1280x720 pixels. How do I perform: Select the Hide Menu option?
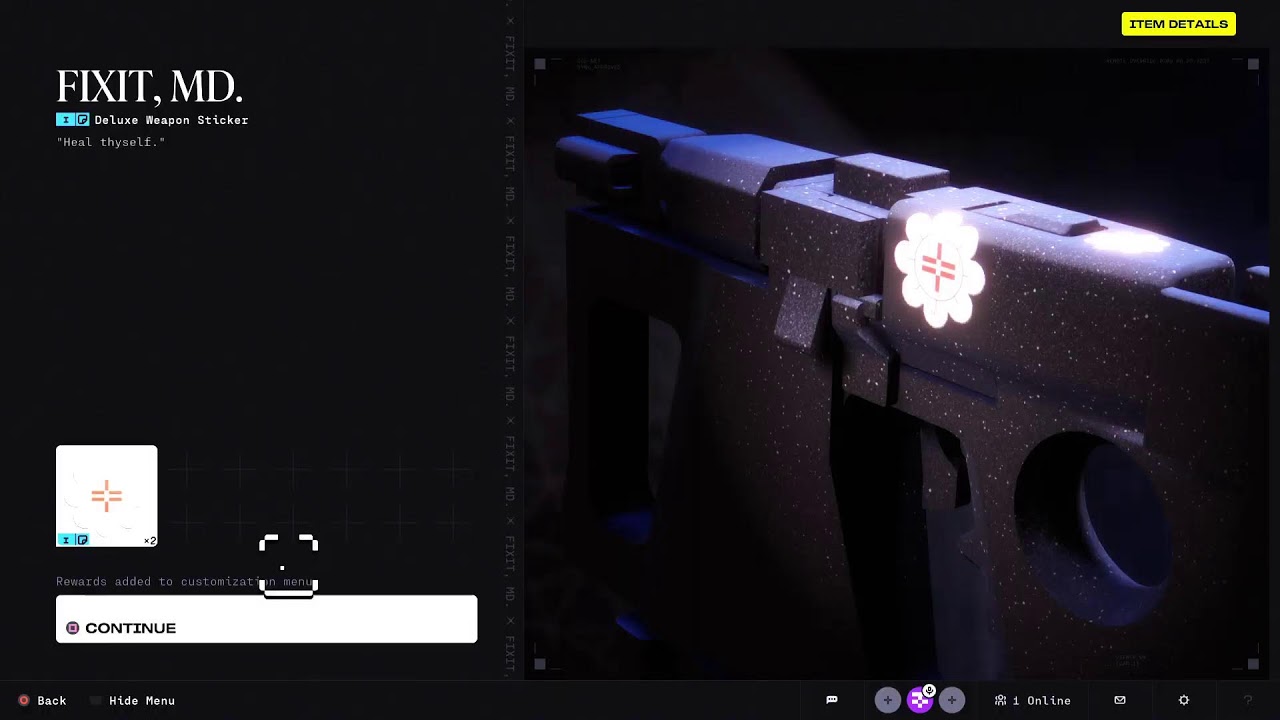pos(133,701)
